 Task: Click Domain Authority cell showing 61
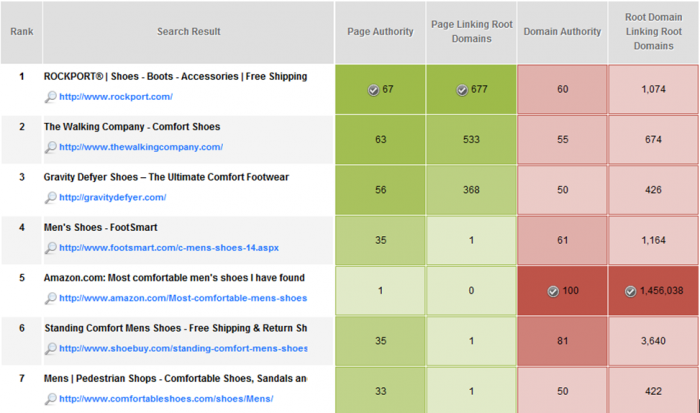562,240
